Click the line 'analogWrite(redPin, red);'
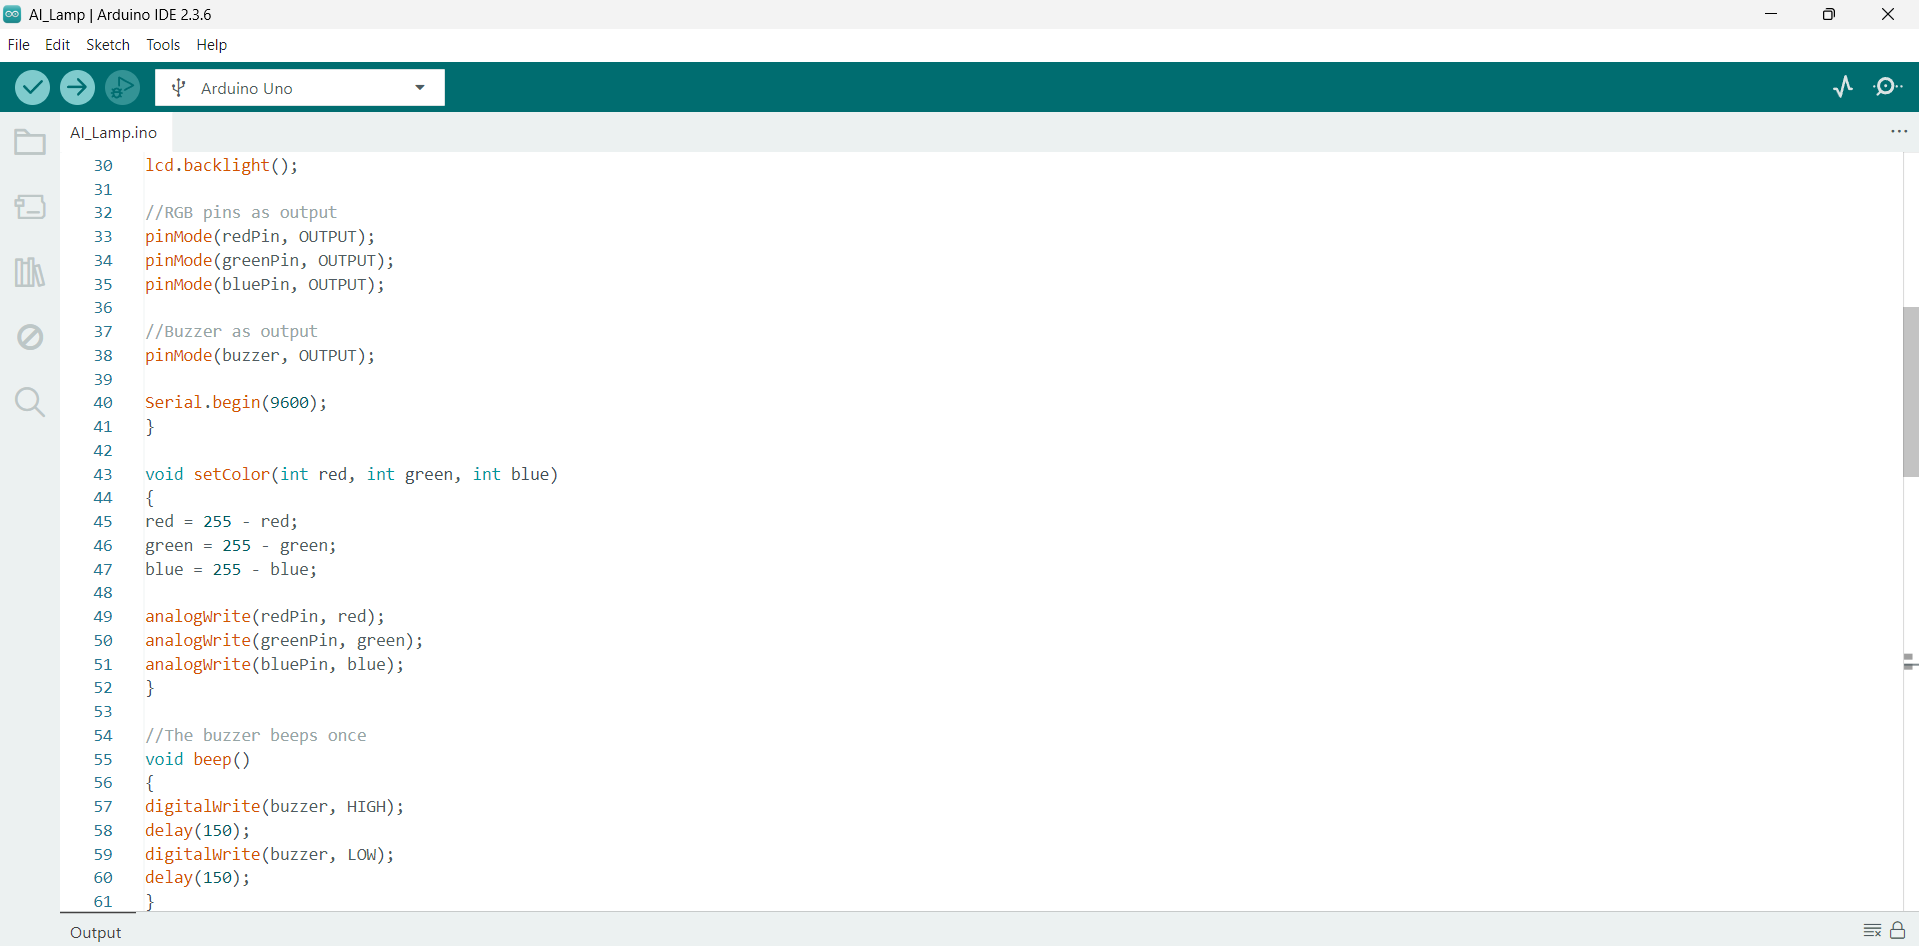 [265, 616]
